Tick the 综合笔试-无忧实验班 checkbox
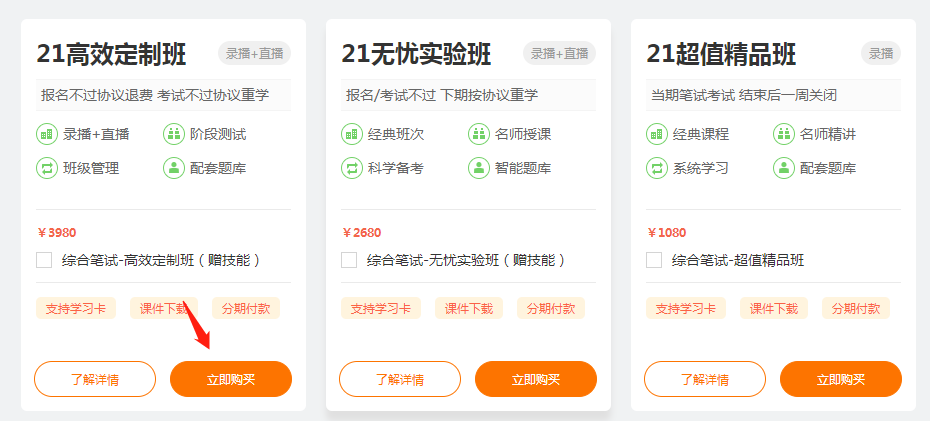The image size is (930, 421). (x=349, y=260)
